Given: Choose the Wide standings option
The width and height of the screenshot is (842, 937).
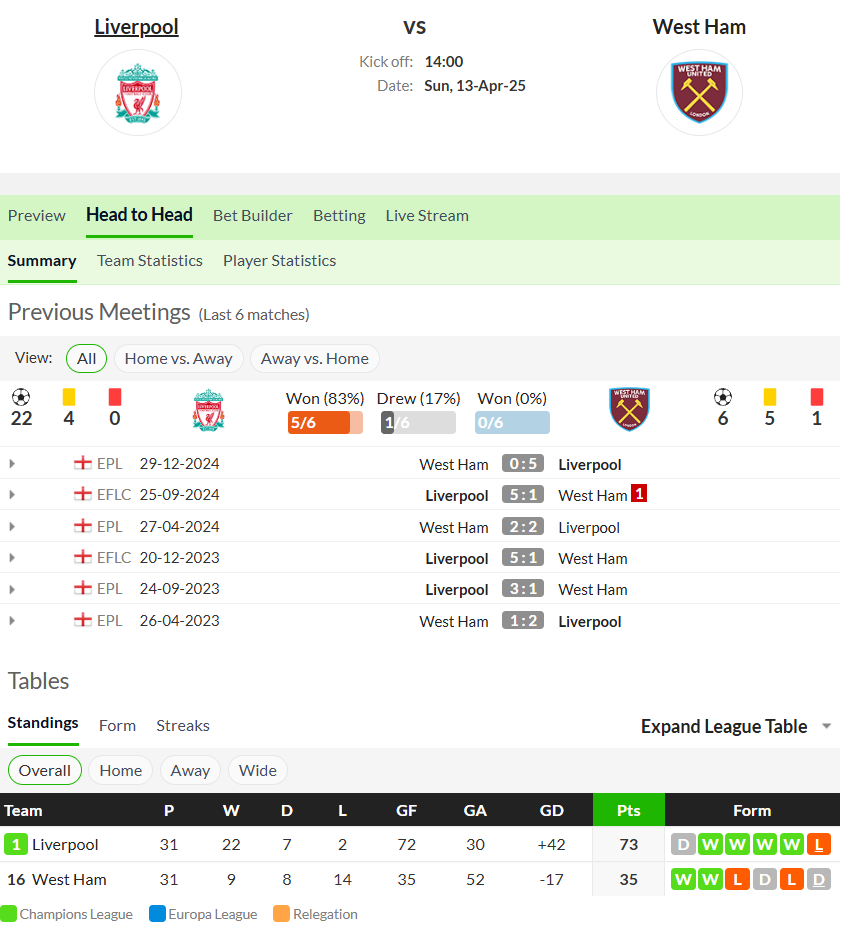Looking at the screenshot, I should [x=258, y=770].
